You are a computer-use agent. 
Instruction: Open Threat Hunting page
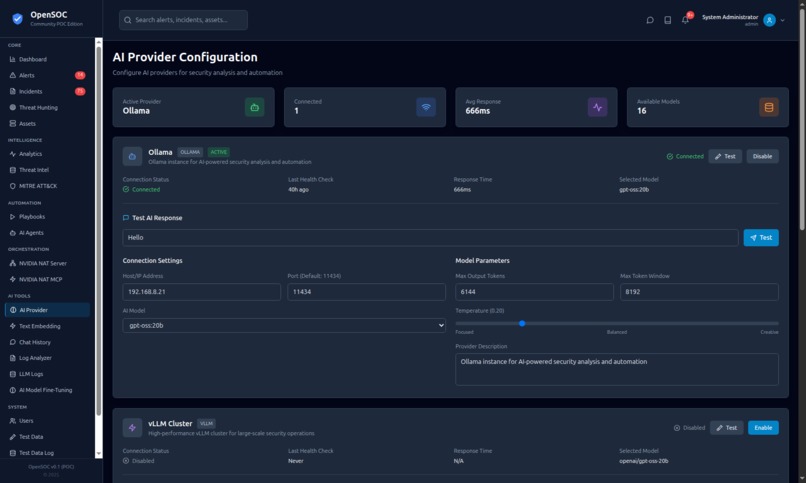click(x=47, y=107)
